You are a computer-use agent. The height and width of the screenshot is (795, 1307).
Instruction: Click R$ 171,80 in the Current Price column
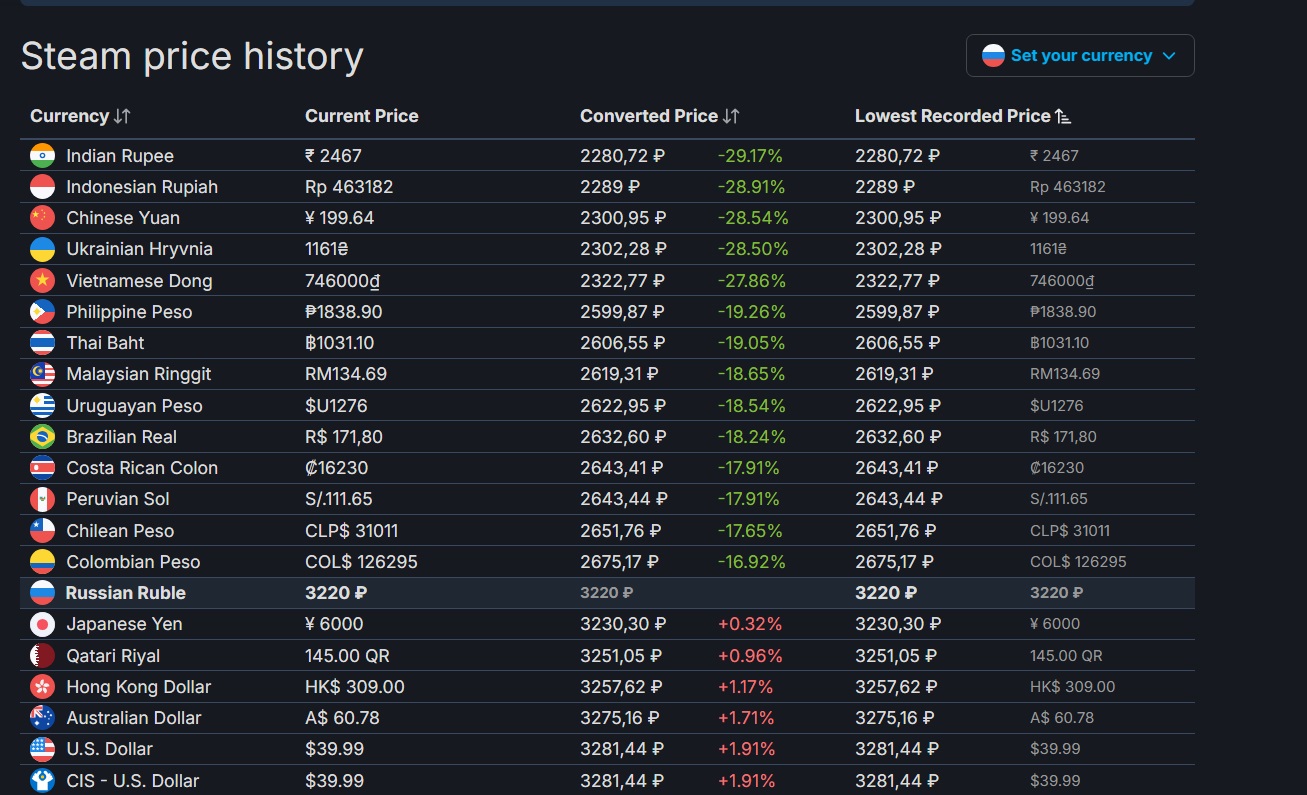click(344, 437)
